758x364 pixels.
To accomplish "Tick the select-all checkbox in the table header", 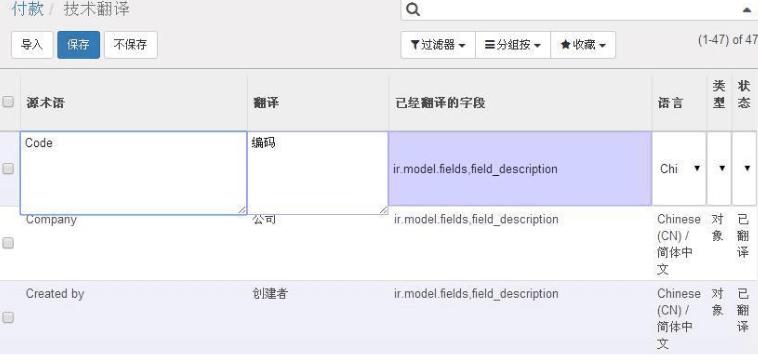I will click(x=8, y=102).
